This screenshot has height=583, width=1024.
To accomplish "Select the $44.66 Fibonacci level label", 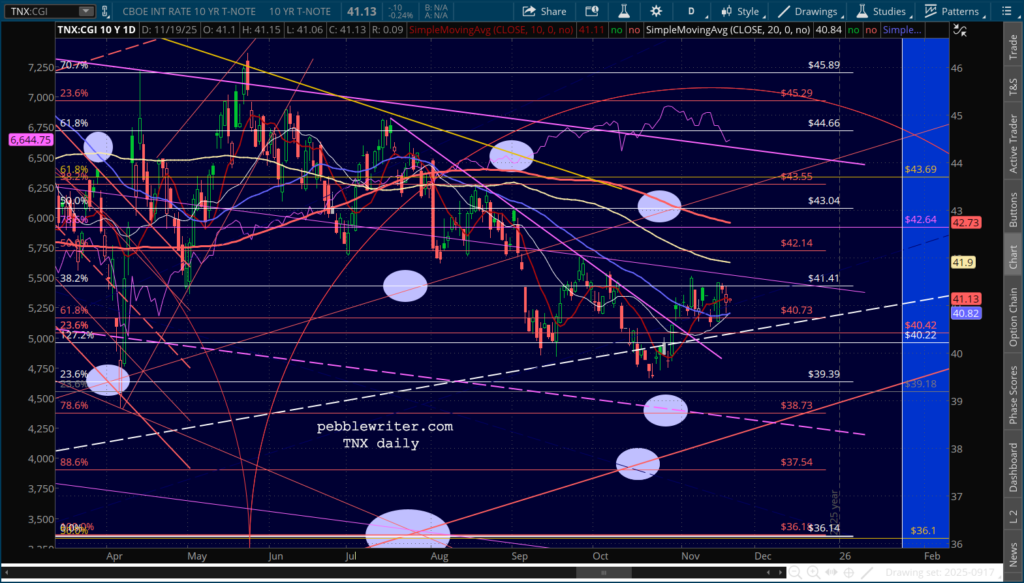I will (824, 123).
